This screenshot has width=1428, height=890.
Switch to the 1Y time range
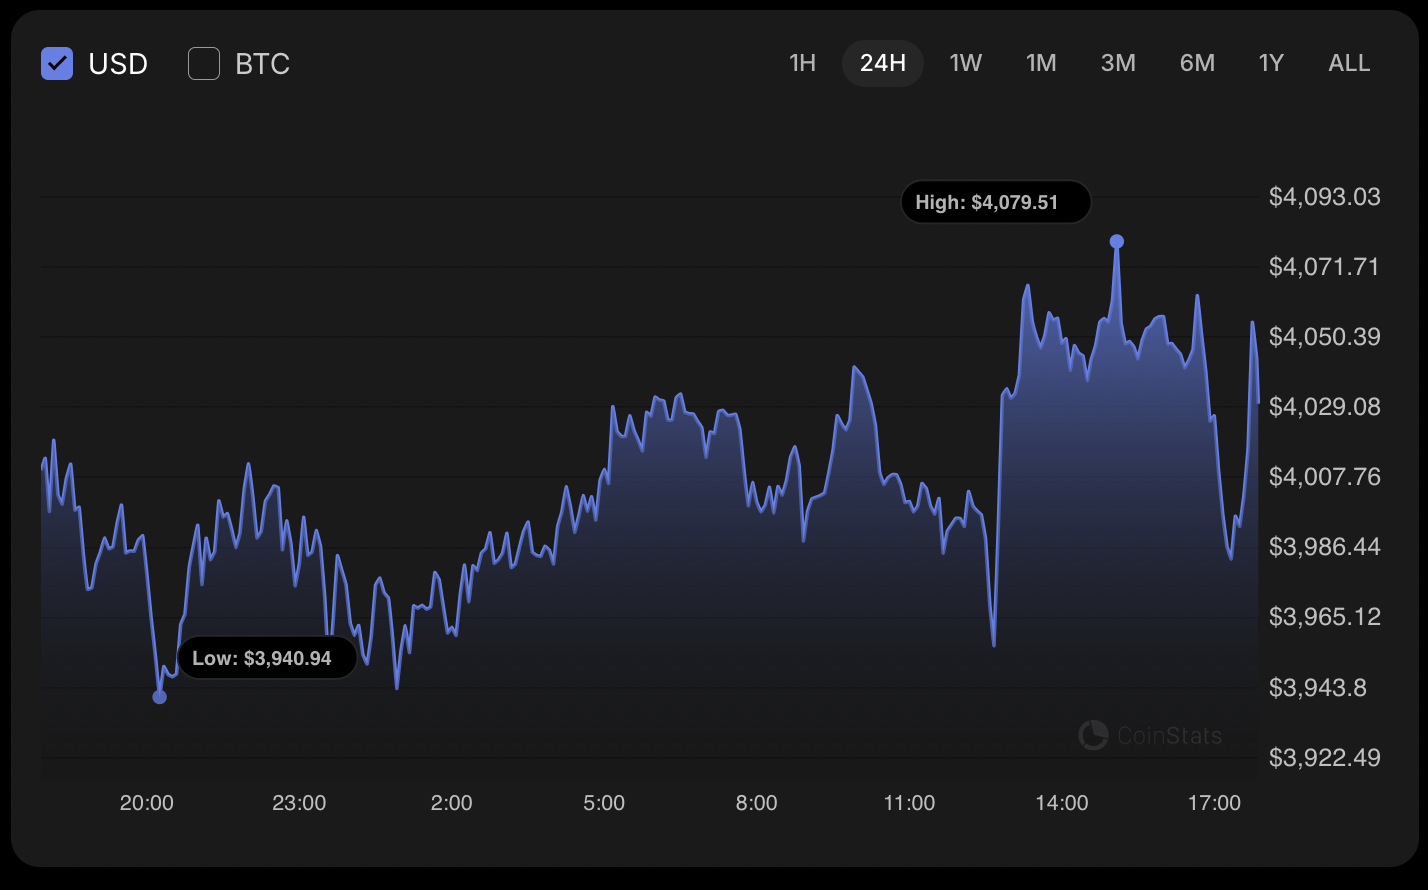(1271, 64)
